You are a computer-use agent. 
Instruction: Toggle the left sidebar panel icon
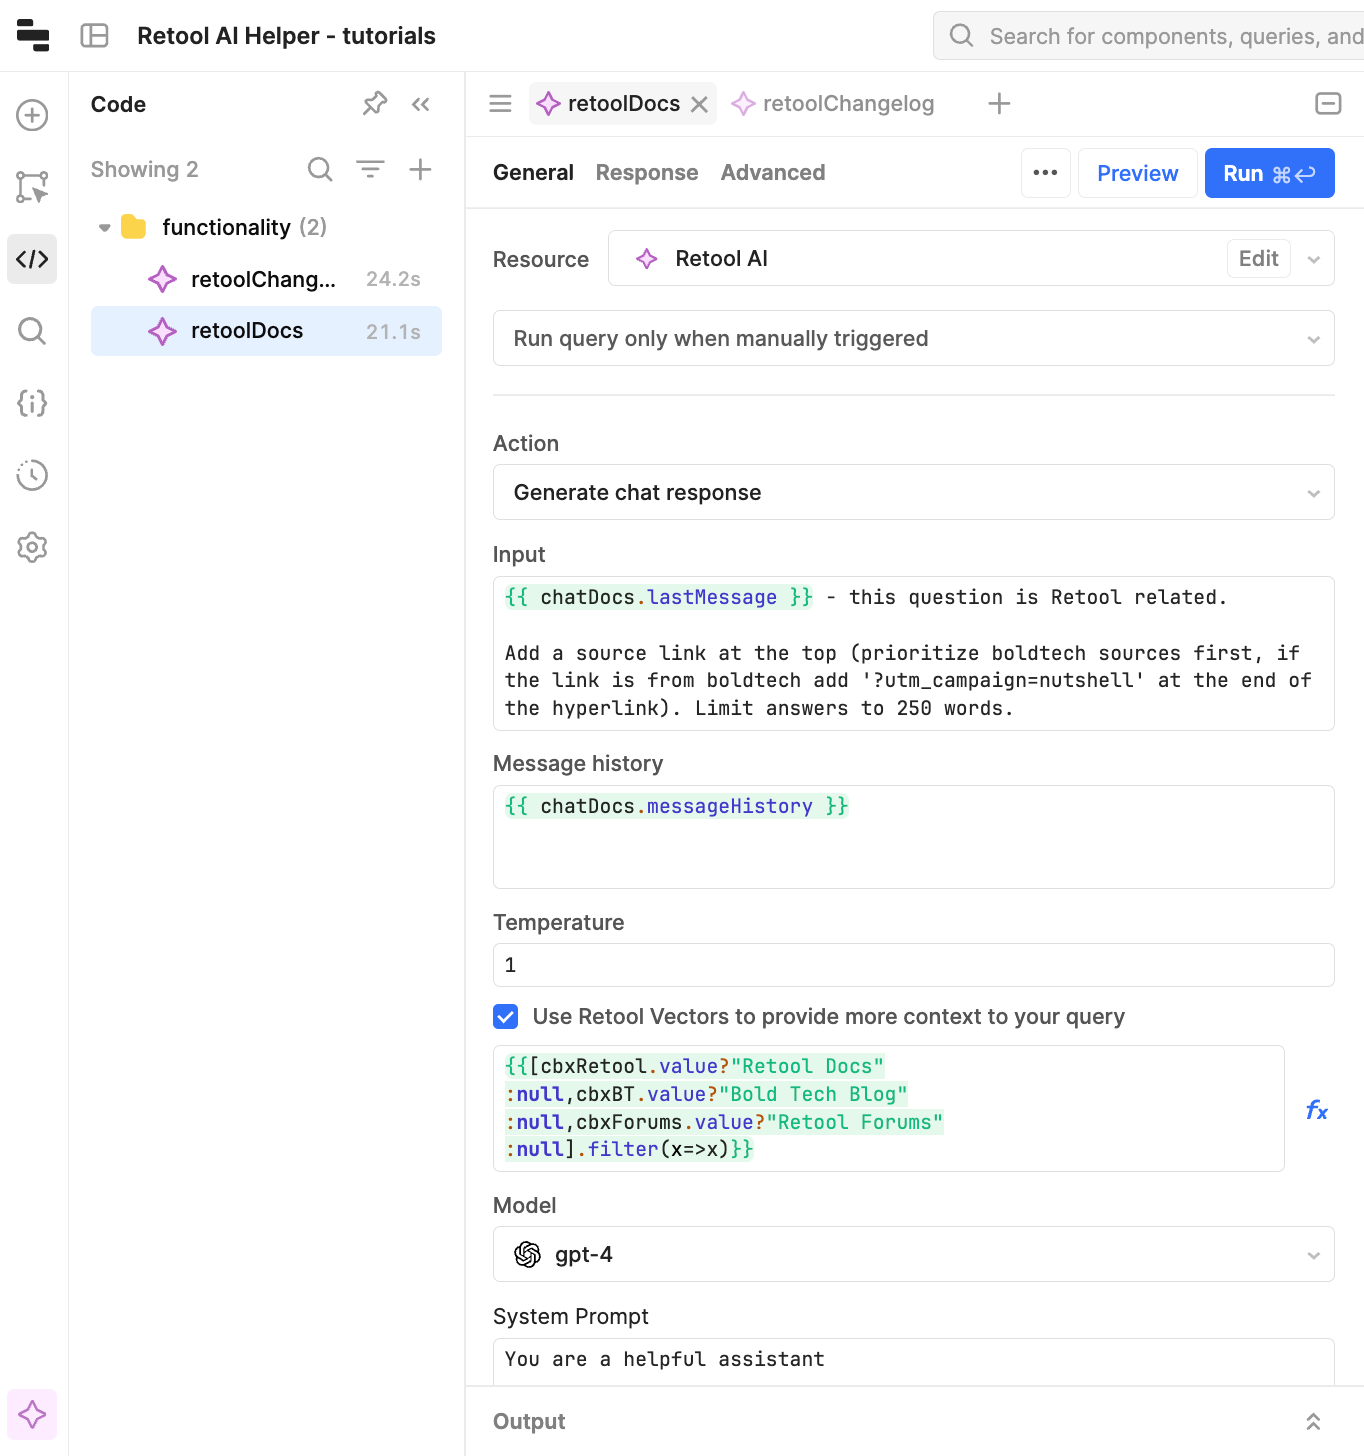pyautogui.click(x=94, y=36)
